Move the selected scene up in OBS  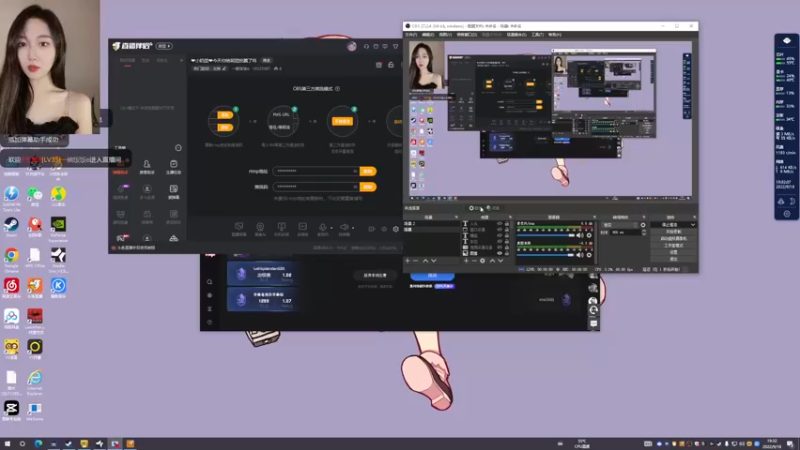click(425, 261)
